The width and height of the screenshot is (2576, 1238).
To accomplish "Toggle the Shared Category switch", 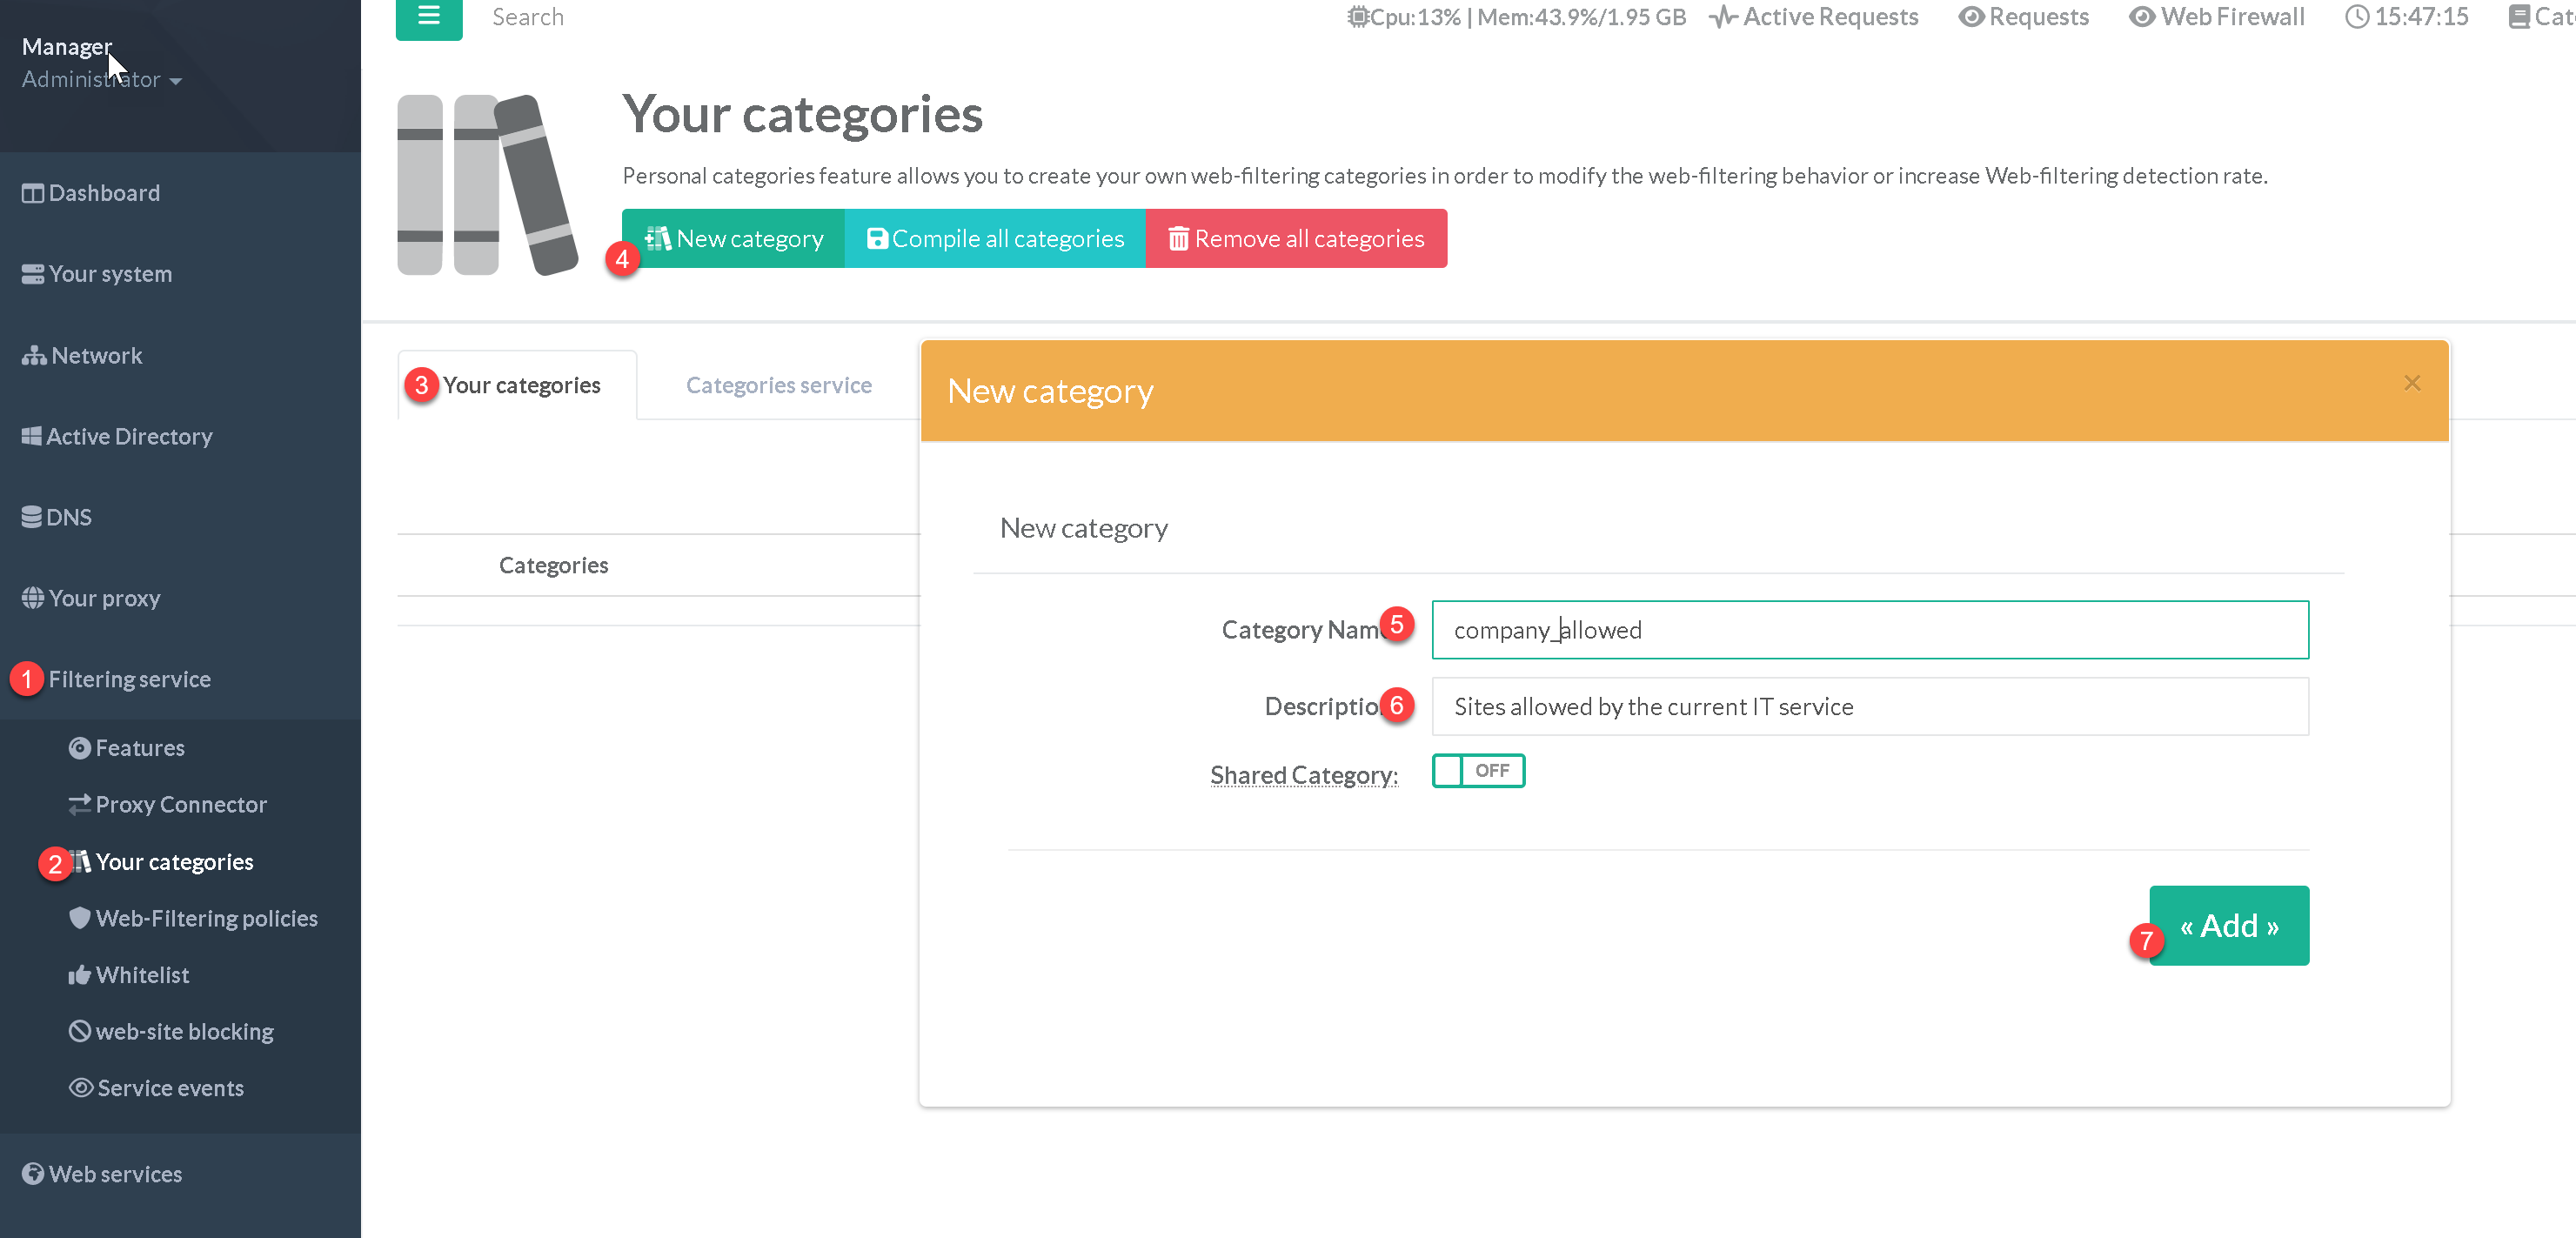I will pyautogui.click(x=1477, y=771).
